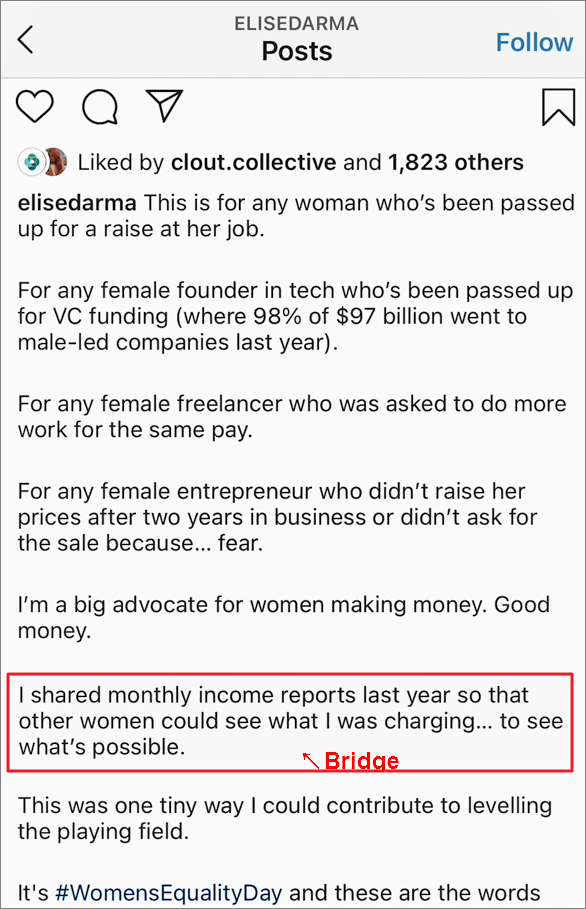Click the female freelancer paragraph
This screenshot has width=586, height=909.
292,417
